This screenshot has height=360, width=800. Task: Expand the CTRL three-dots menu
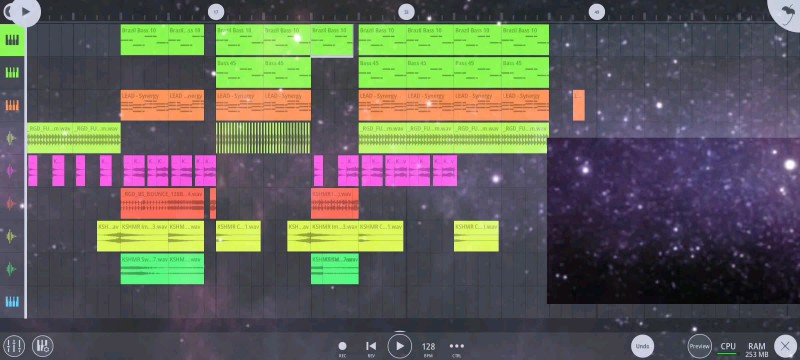click(457, 348)
